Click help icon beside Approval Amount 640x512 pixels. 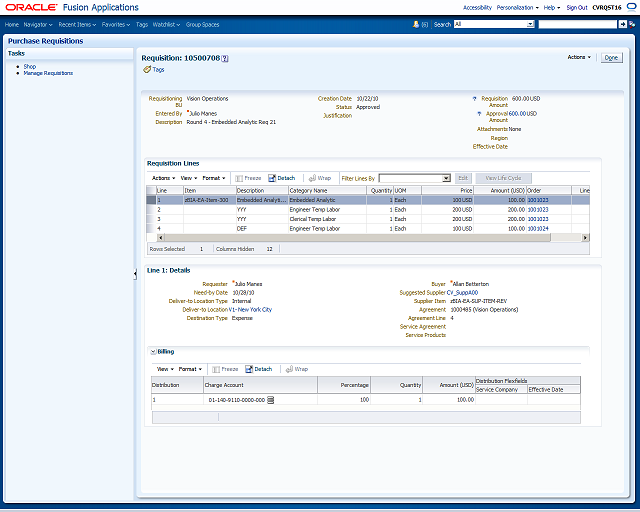point(479,114)
